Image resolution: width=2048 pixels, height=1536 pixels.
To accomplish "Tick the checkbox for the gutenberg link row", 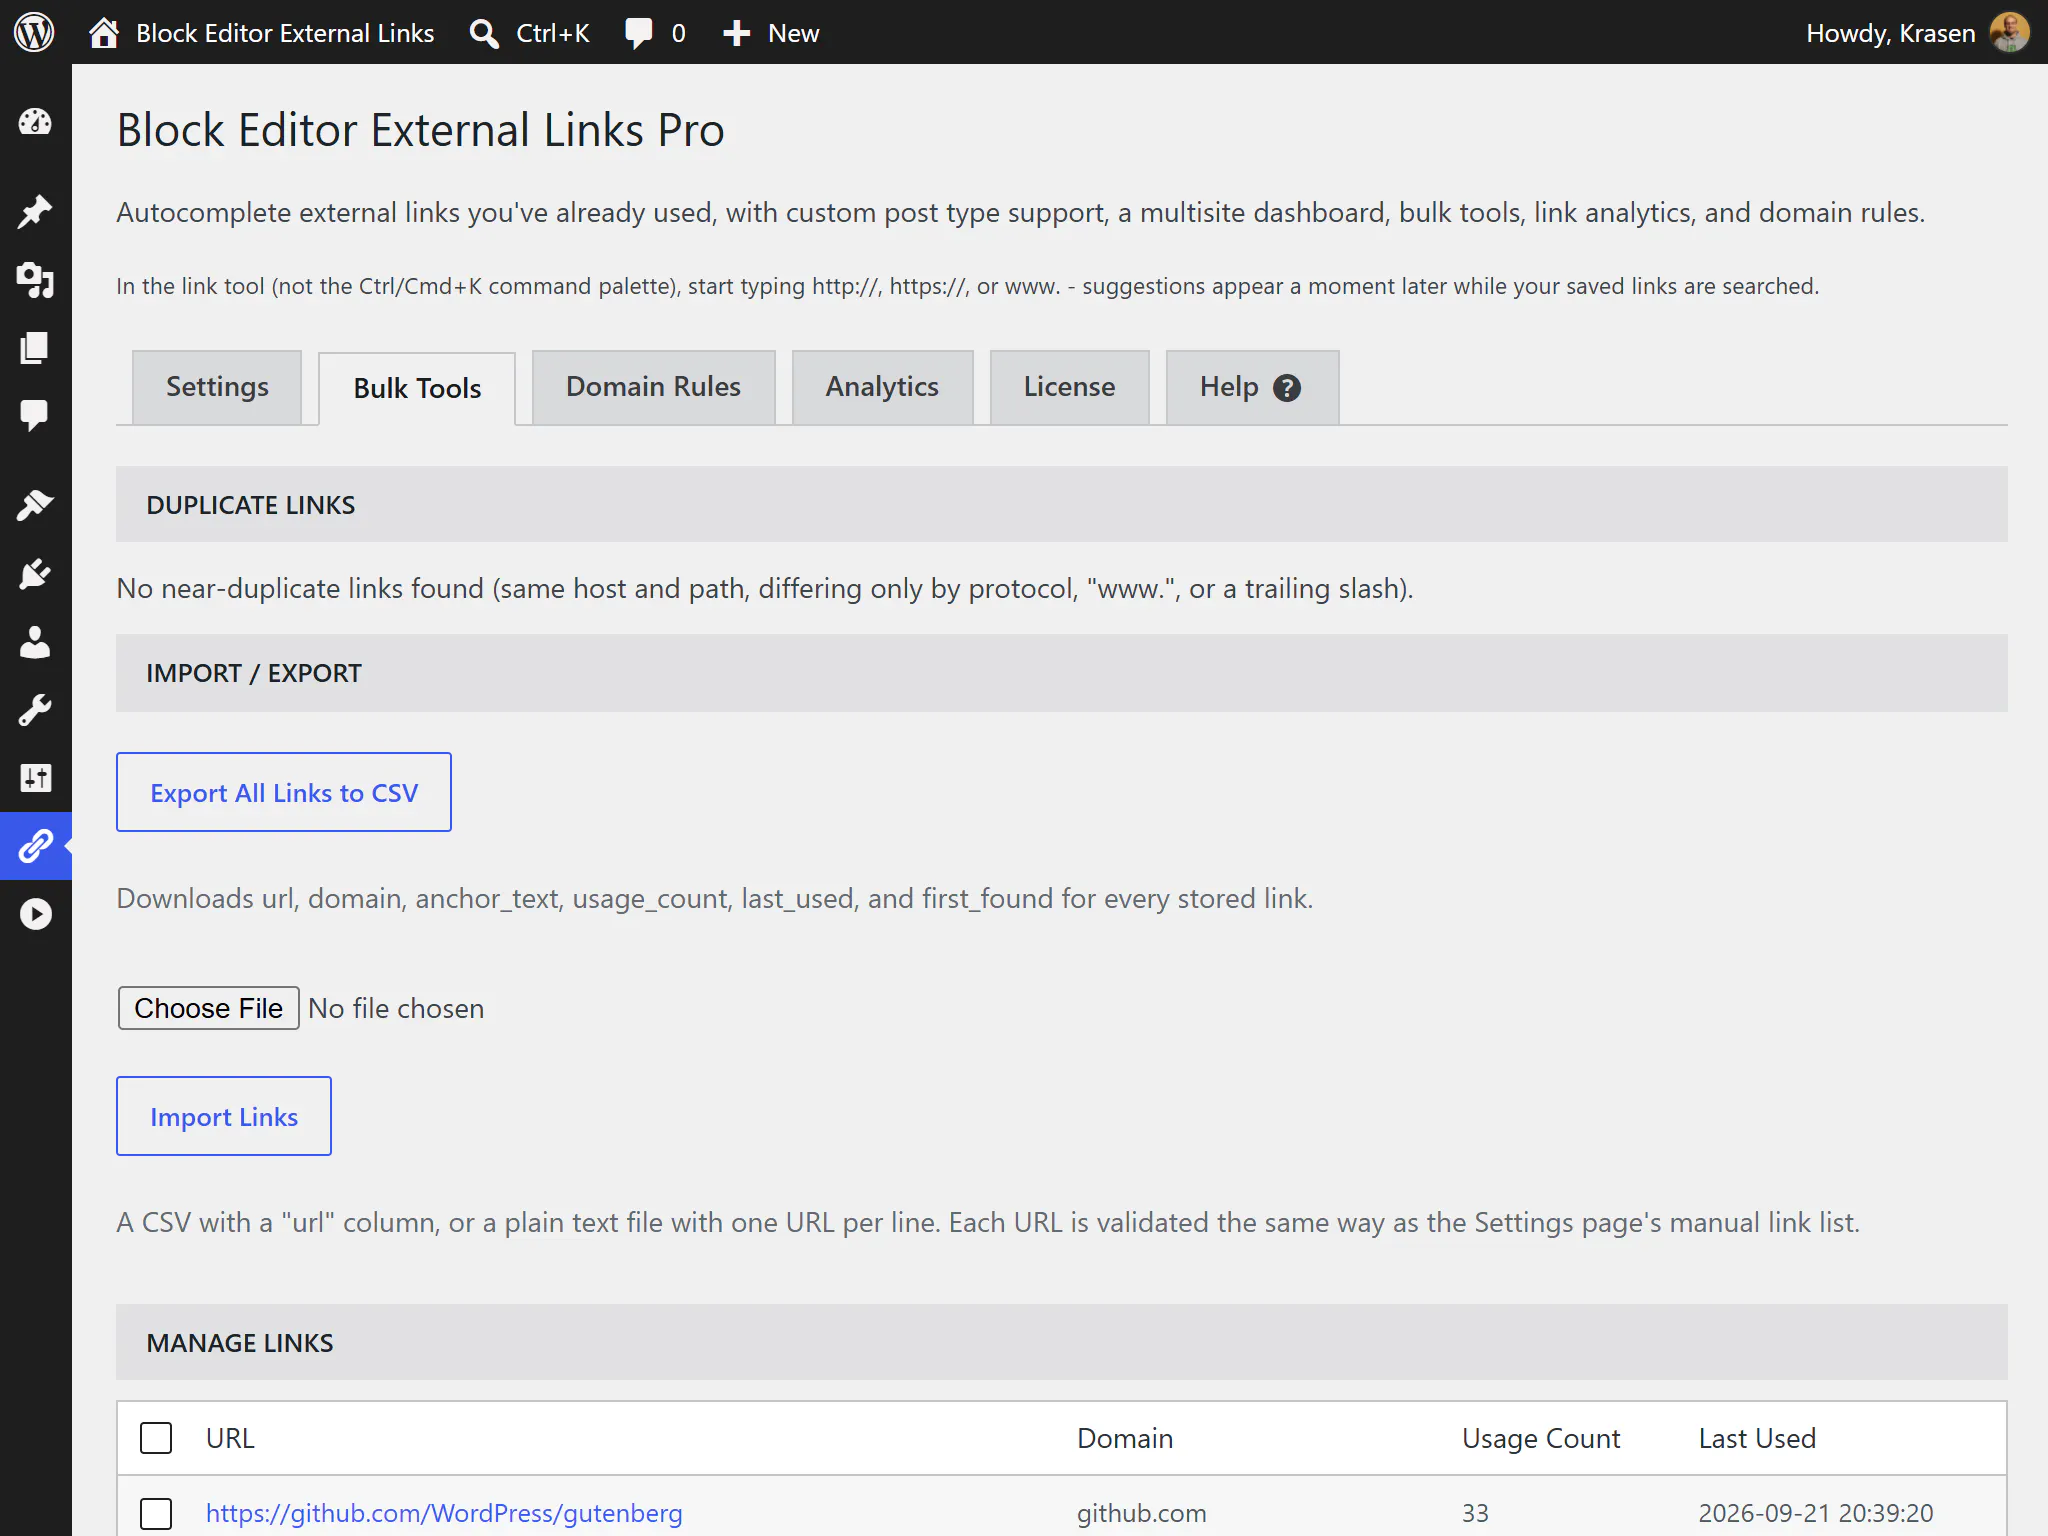I will (x=156, y=1513).
